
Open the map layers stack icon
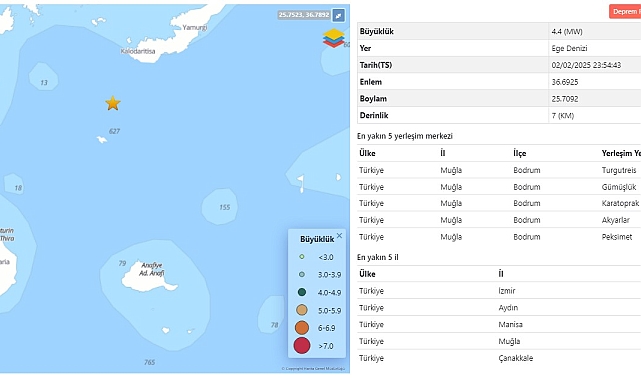334,38
